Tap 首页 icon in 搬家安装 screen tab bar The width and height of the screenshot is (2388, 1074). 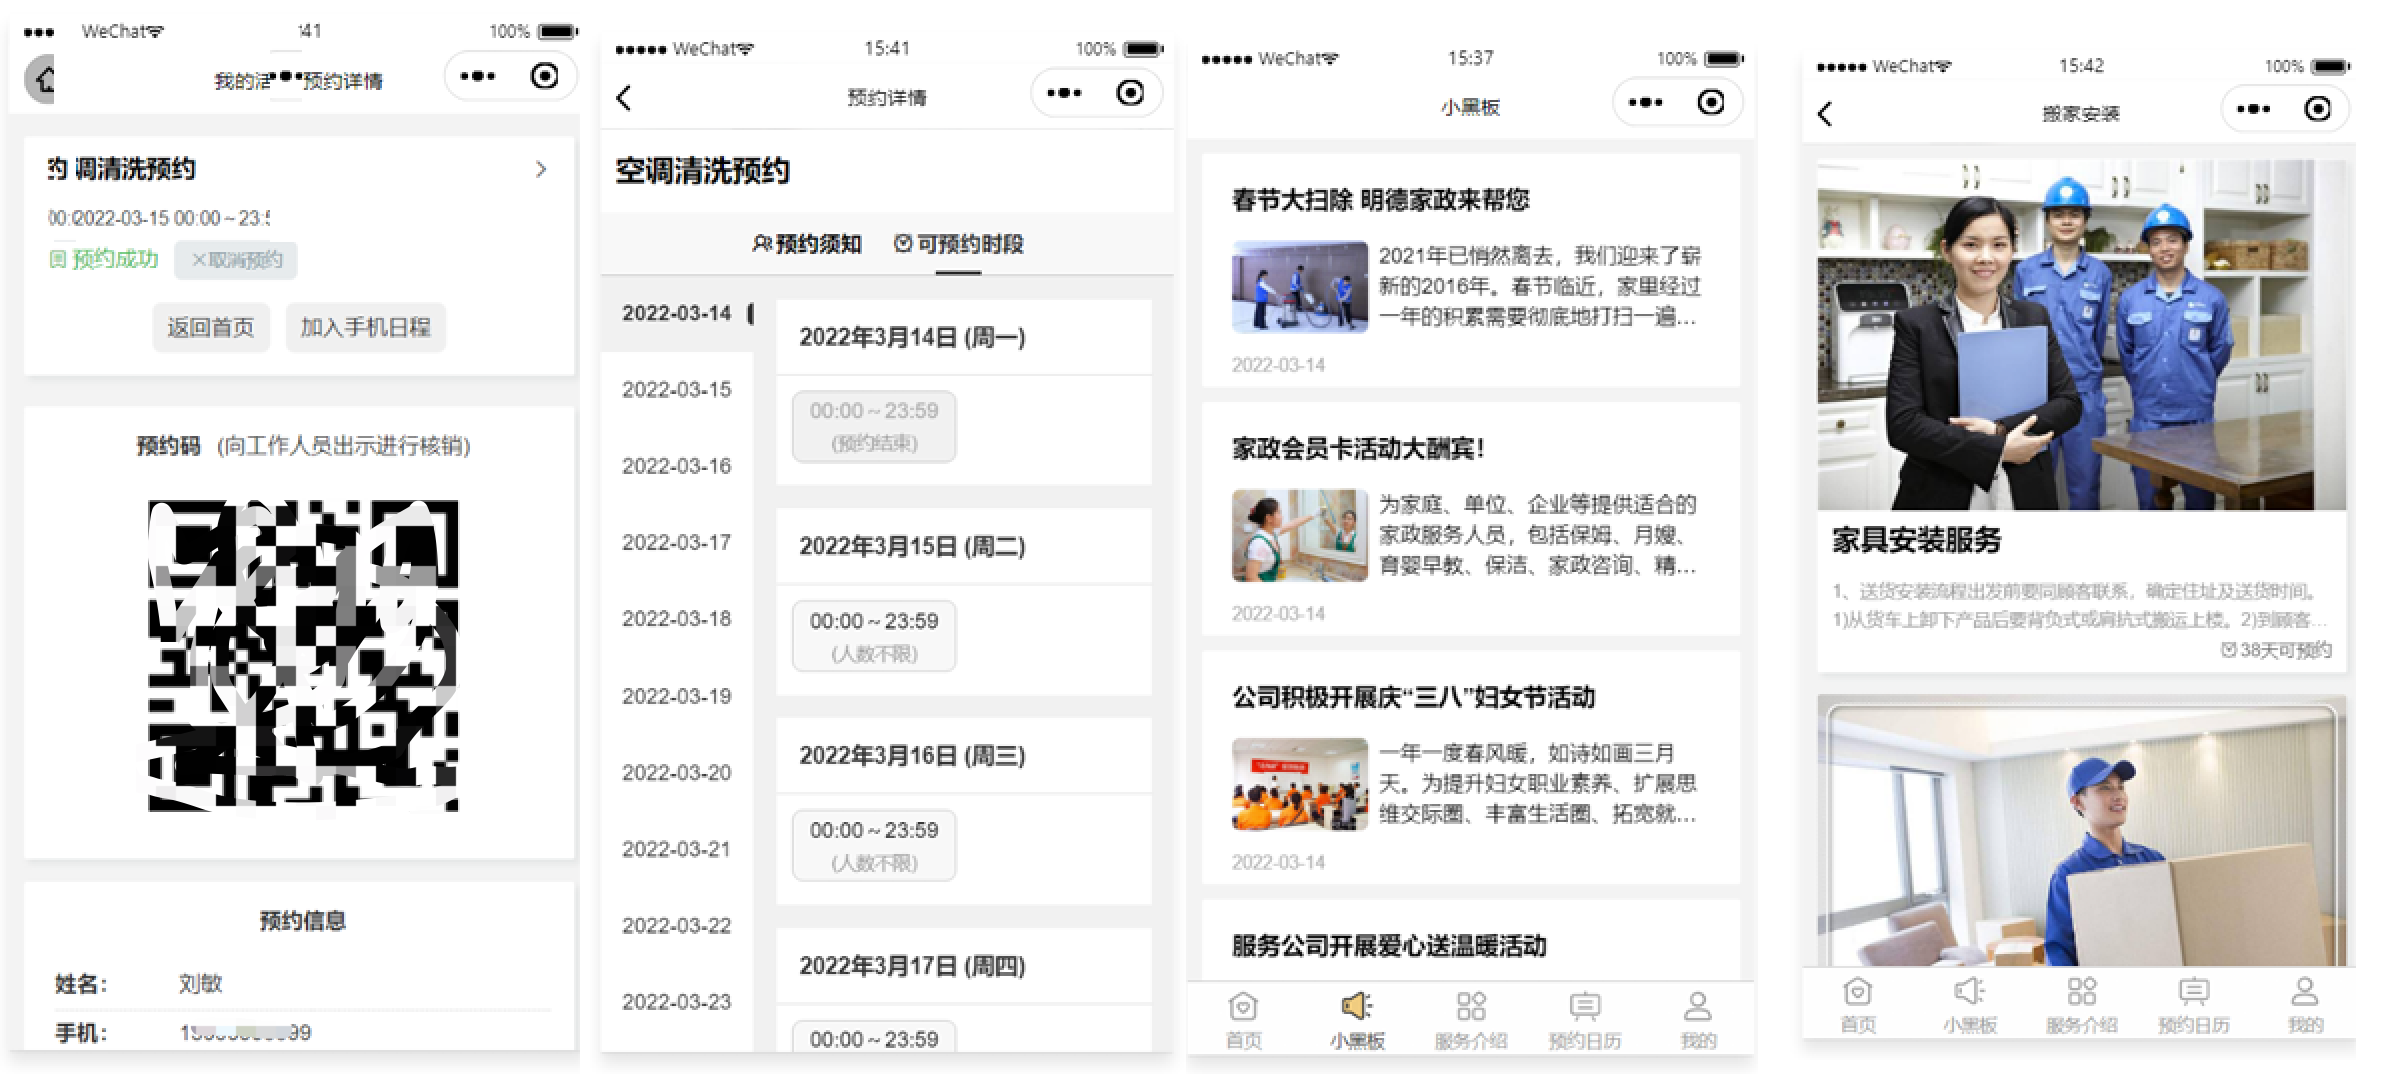click(1857, 991)
